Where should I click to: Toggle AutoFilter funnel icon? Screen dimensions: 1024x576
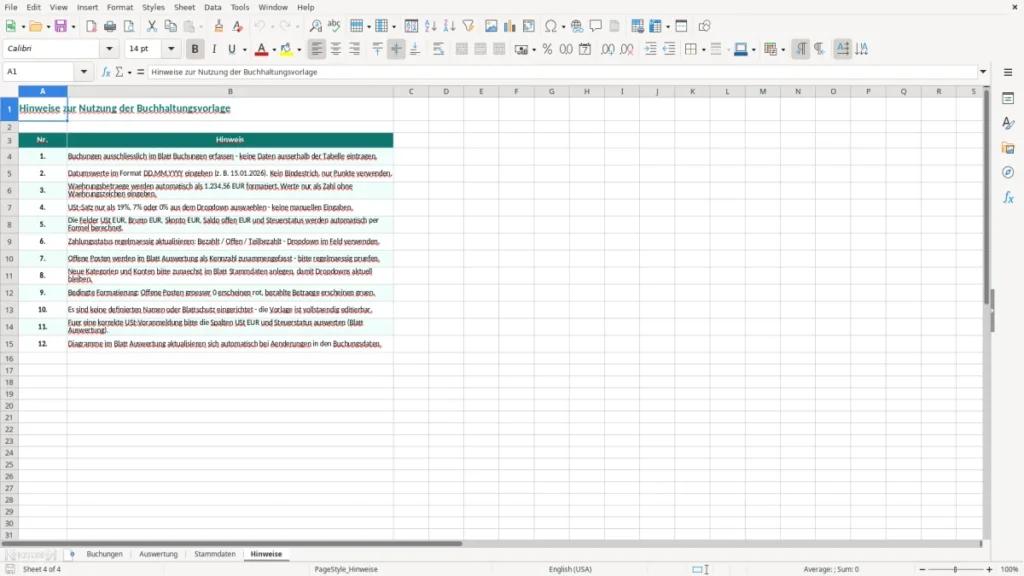(x=468, y=26)
